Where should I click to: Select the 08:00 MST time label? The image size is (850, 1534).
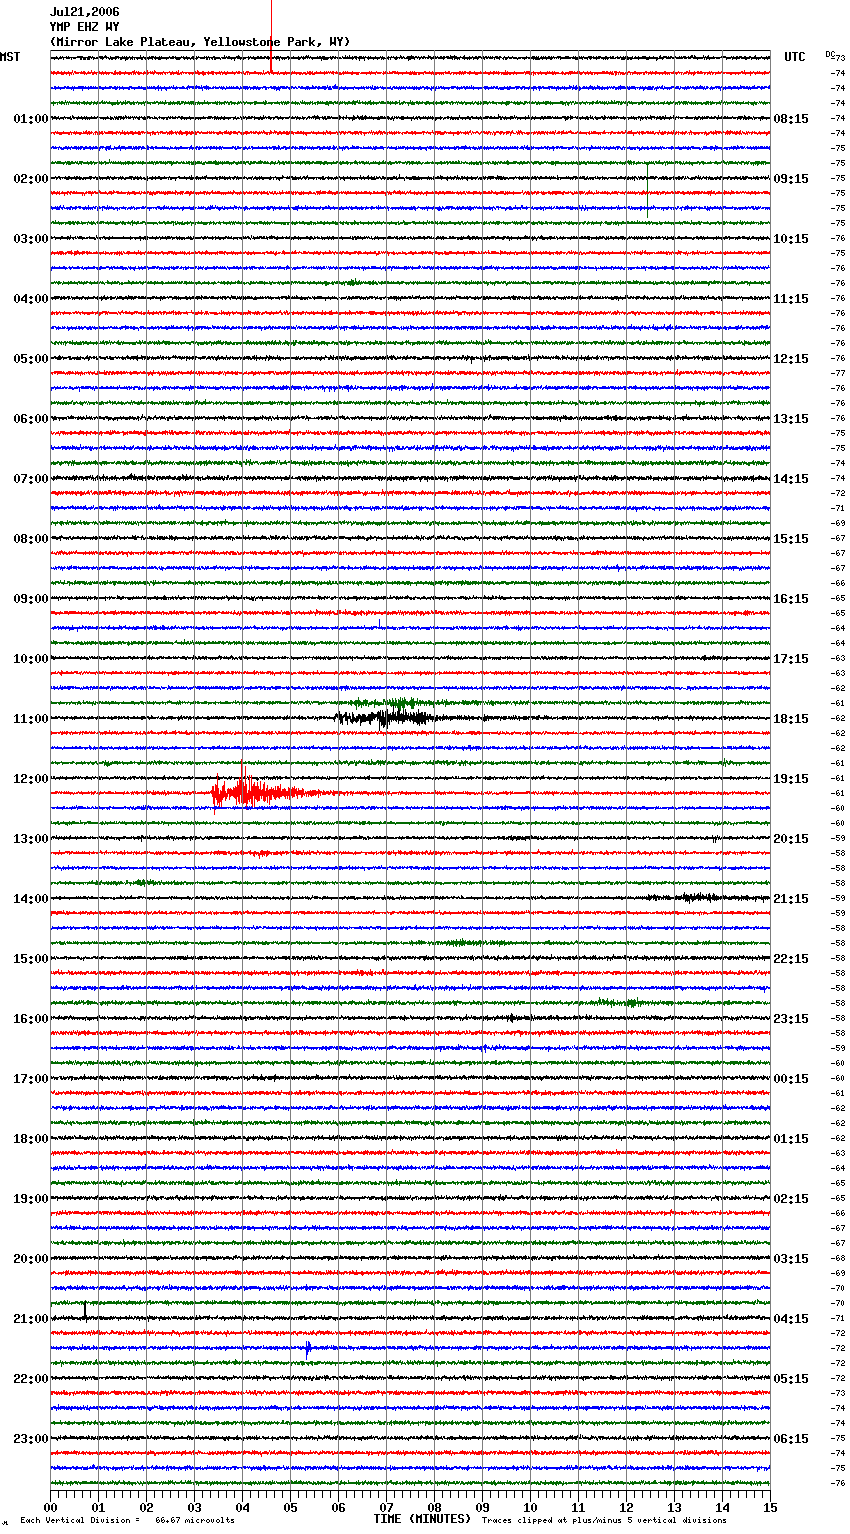point(31,539)
